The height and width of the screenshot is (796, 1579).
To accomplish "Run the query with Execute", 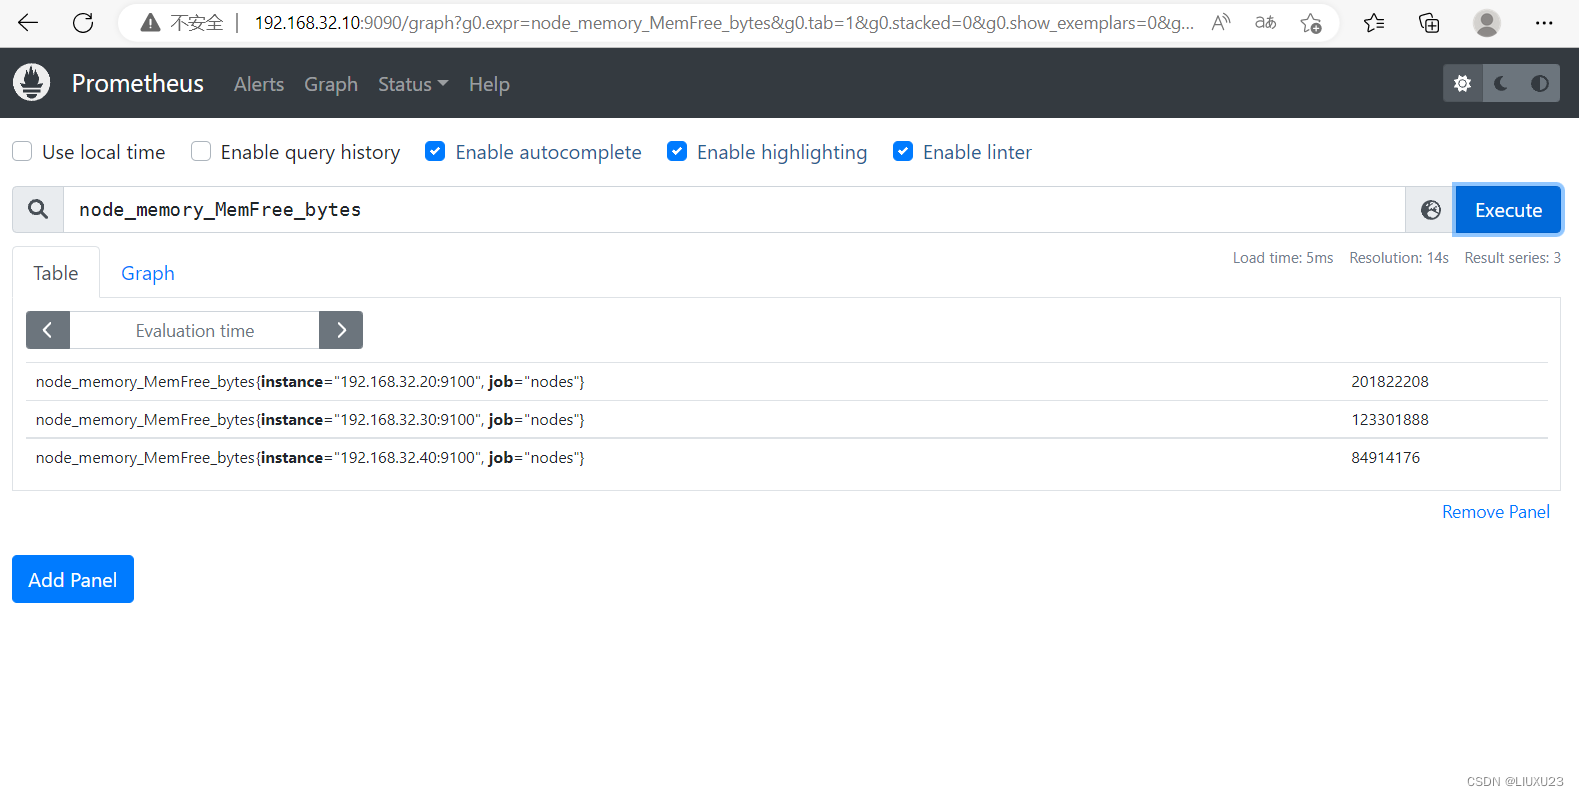I will tap(1508, 210).
